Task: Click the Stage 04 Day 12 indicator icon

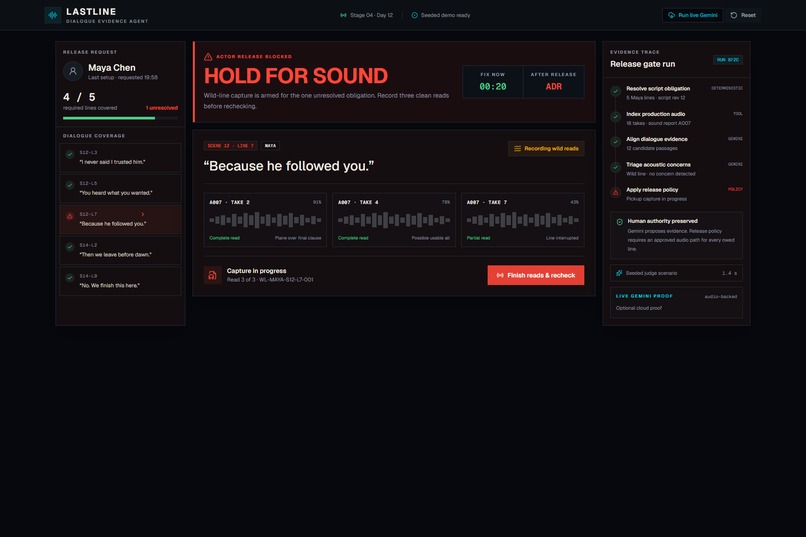Action: point(343,15)
